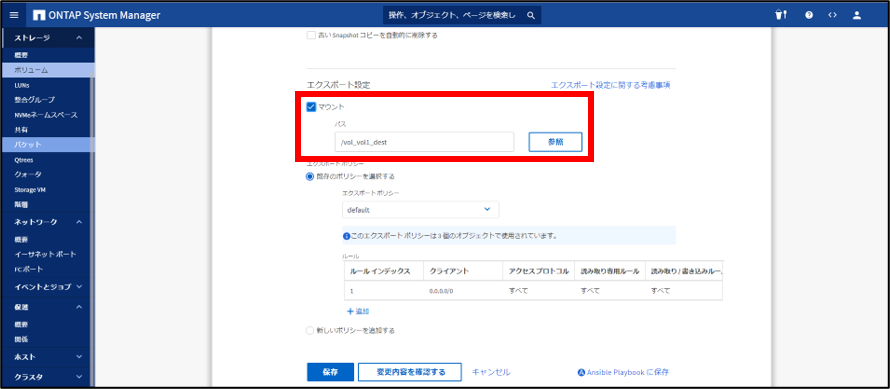Select 既存のポリシーを選択する radio button
Image resolution: width=890 pixels, height=389 pixels.
310,176
